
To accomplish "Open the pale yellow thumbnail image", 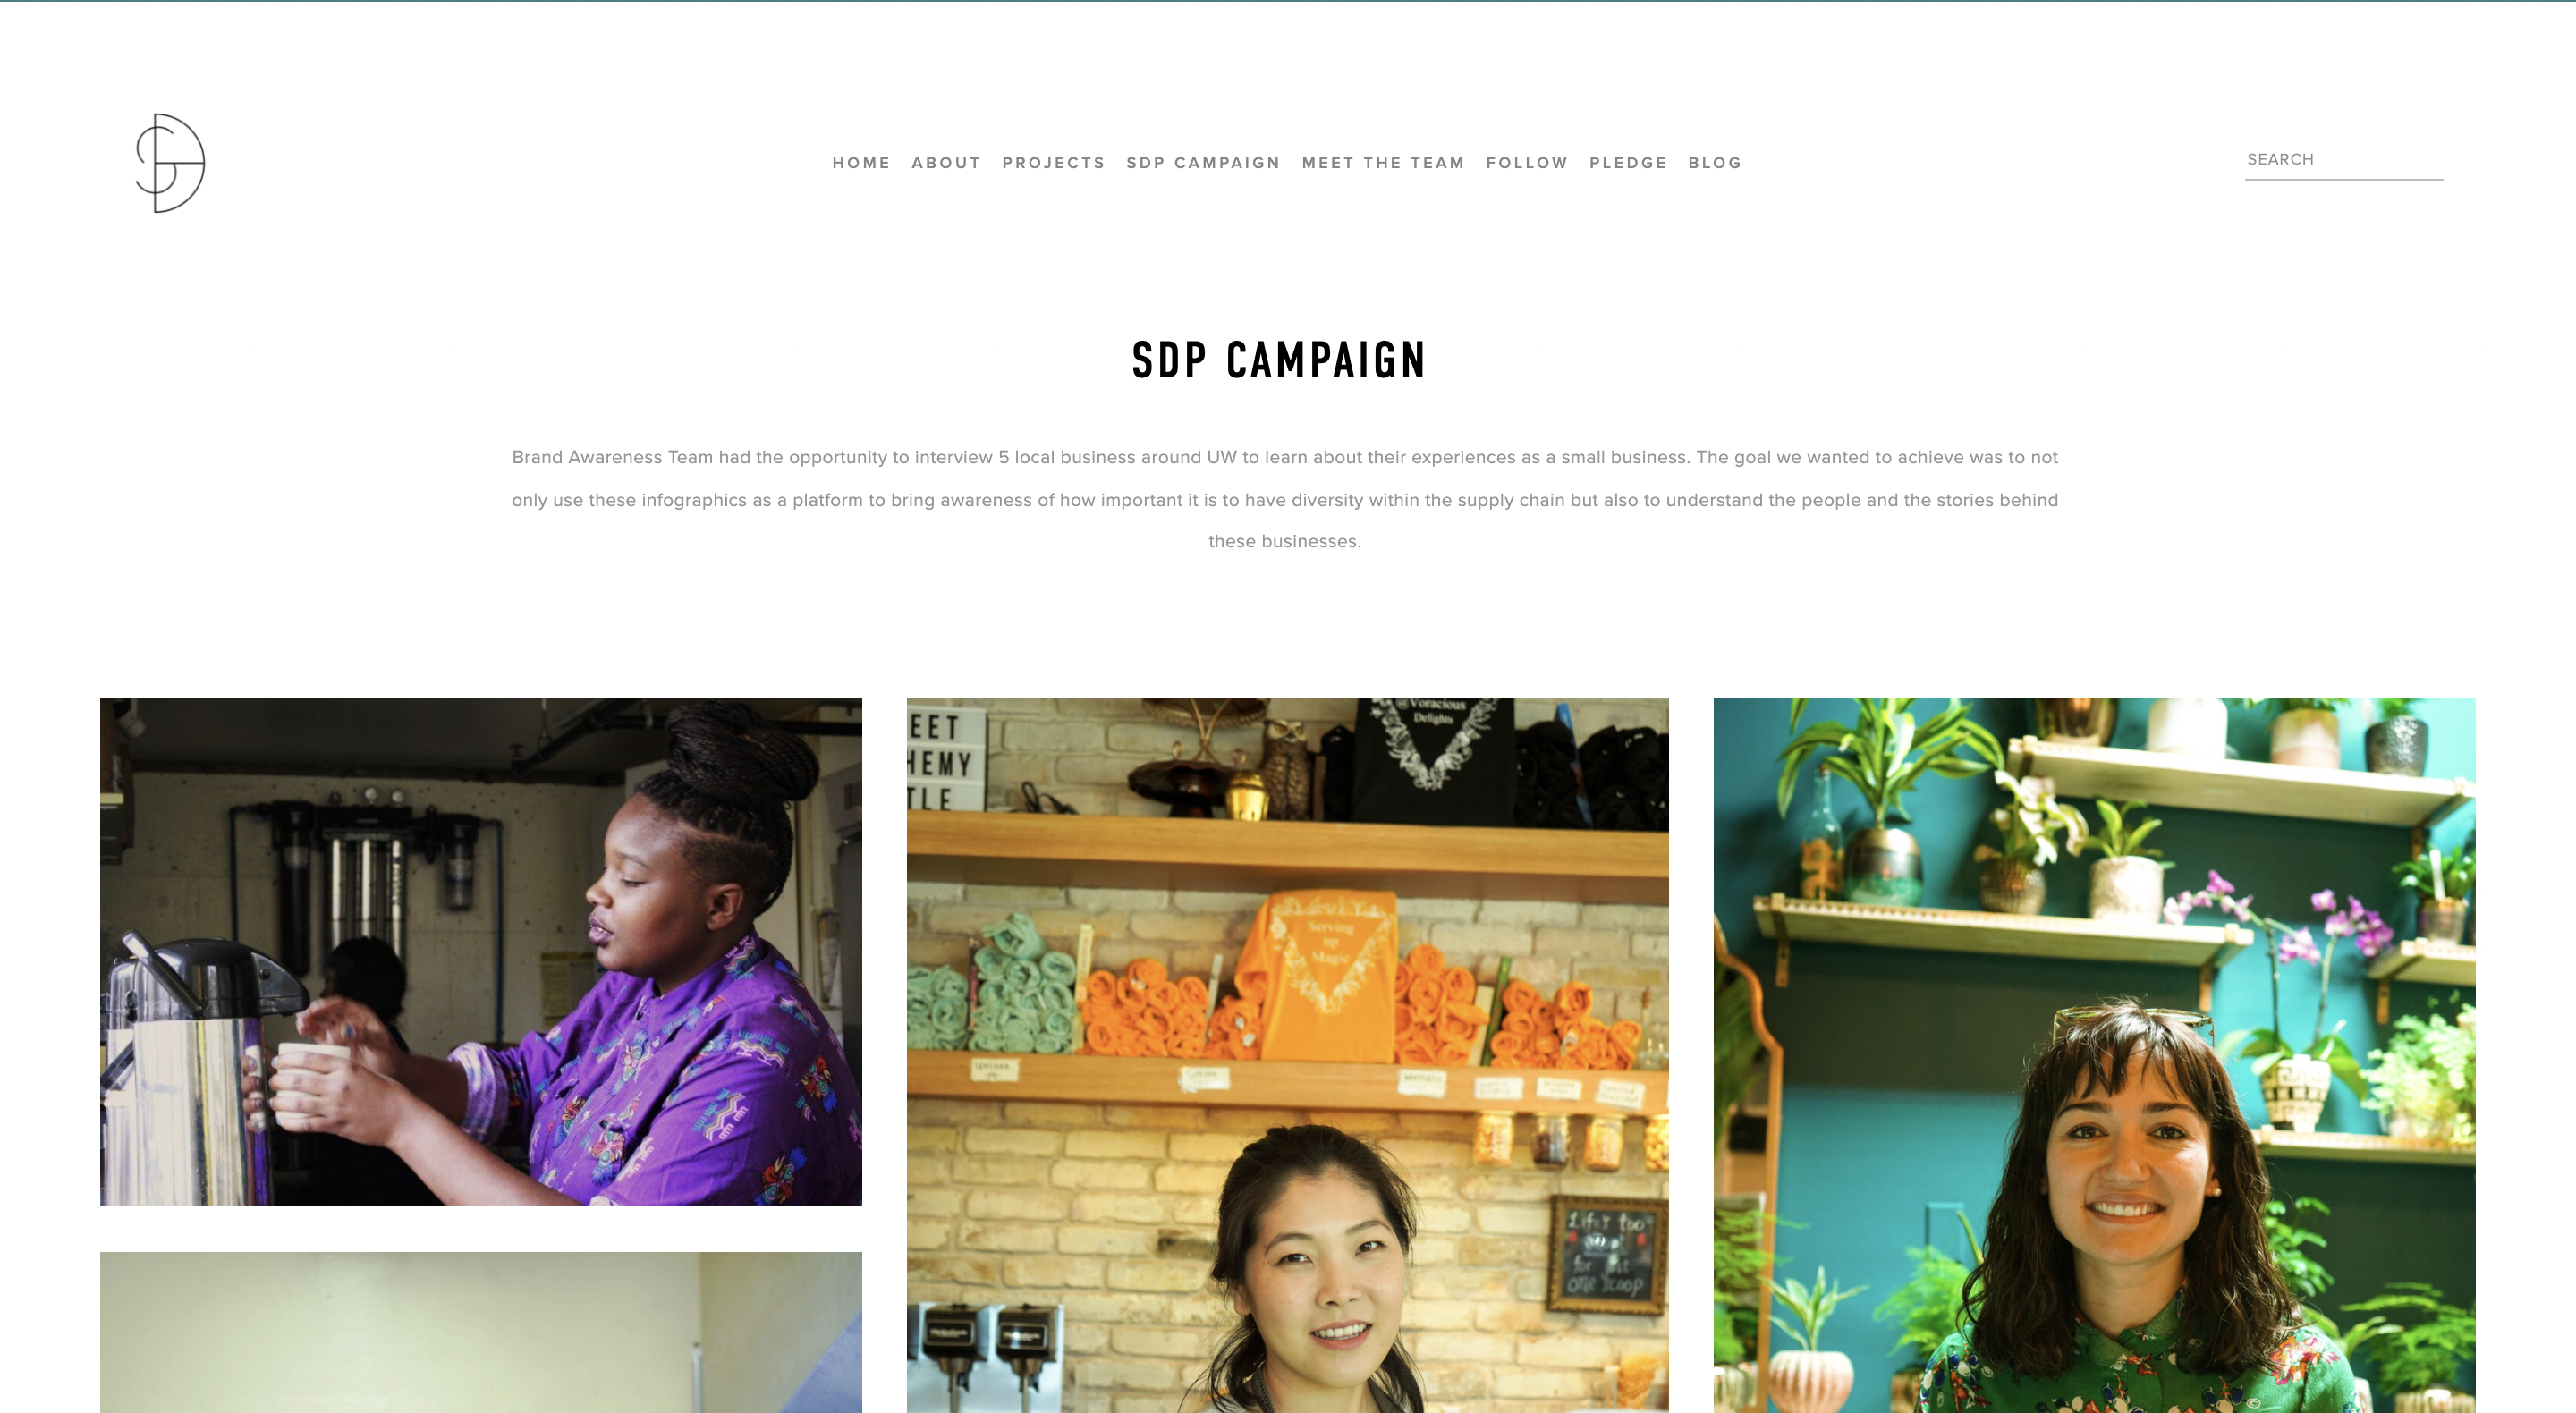I will pos(481,1332).
